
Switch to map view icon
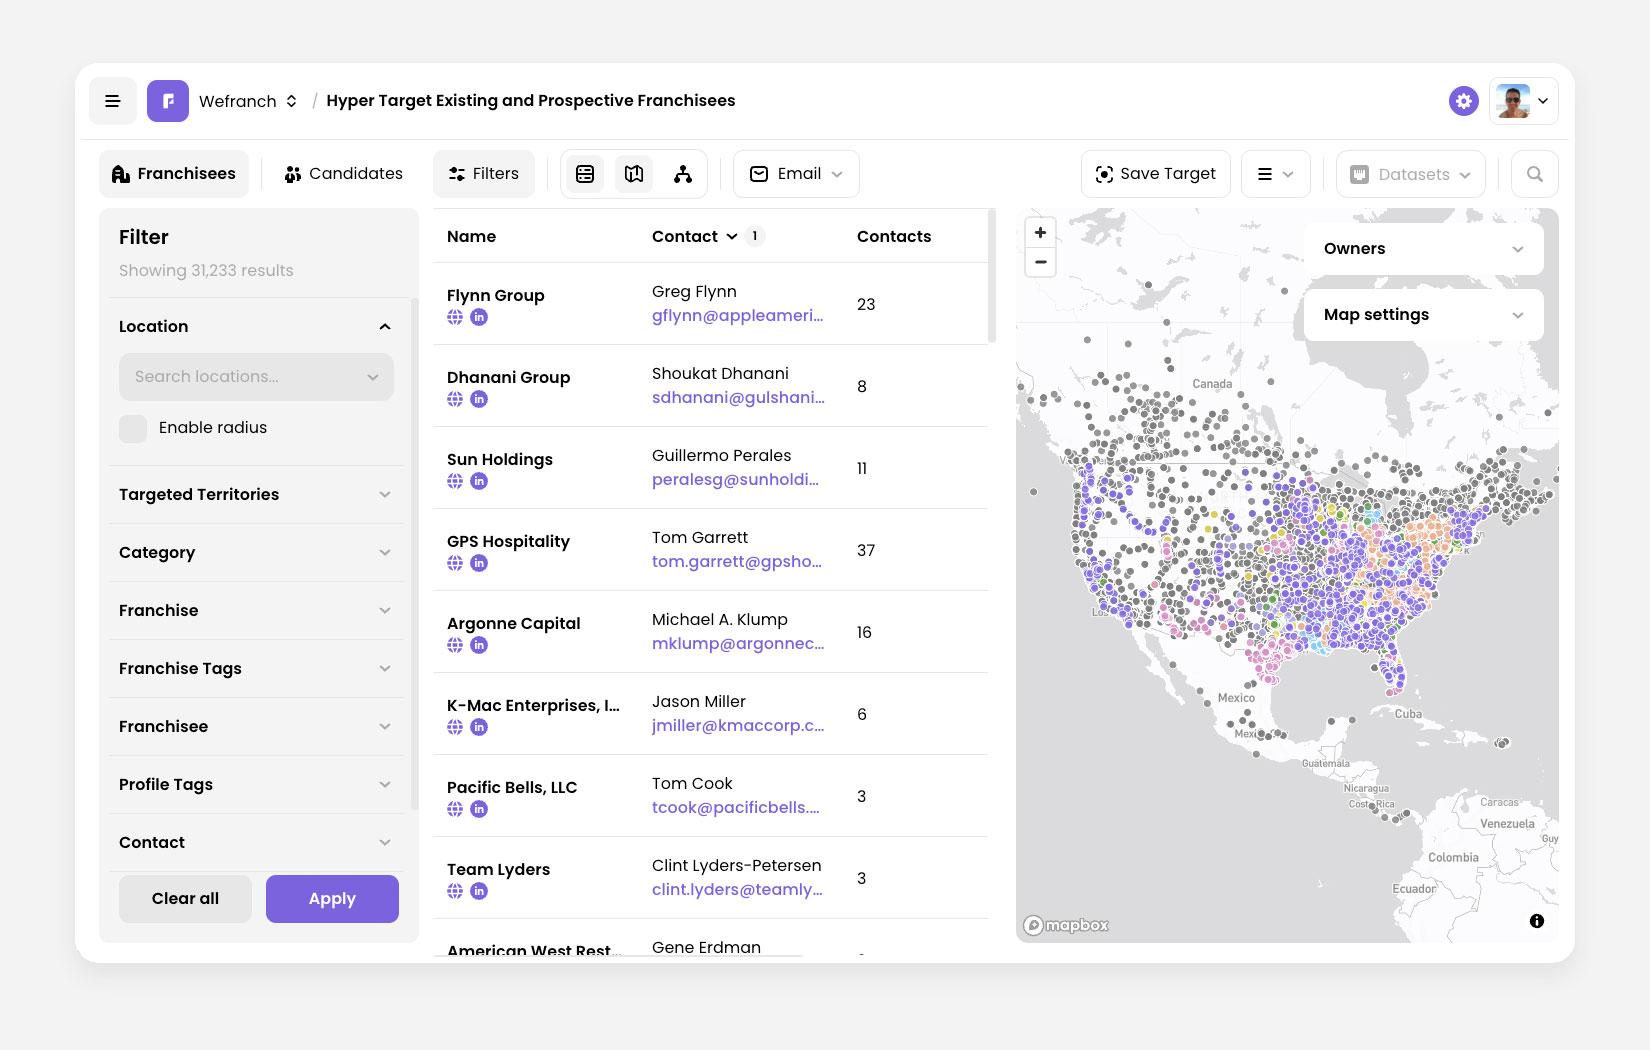coord(634,174)
